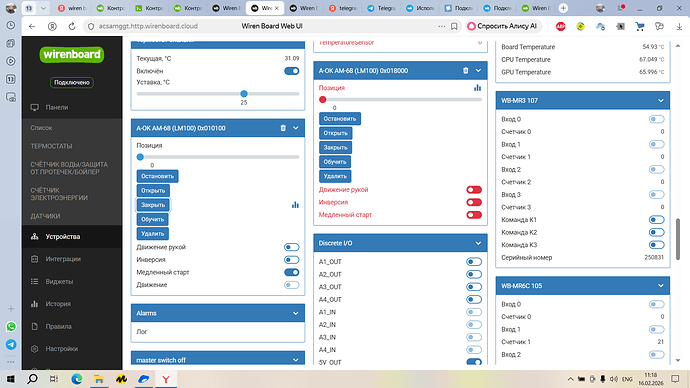Open history chart icon next to Закрыть button

click(x=295, y=205)
